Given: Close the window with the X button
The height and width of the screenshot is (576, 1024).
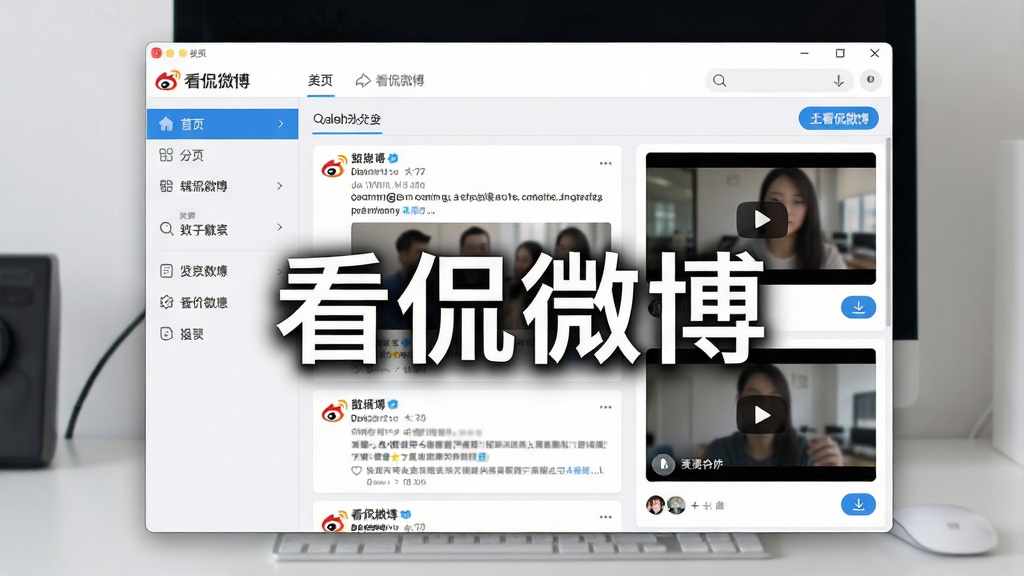Looking at the screenshot, I should (874, 53).
